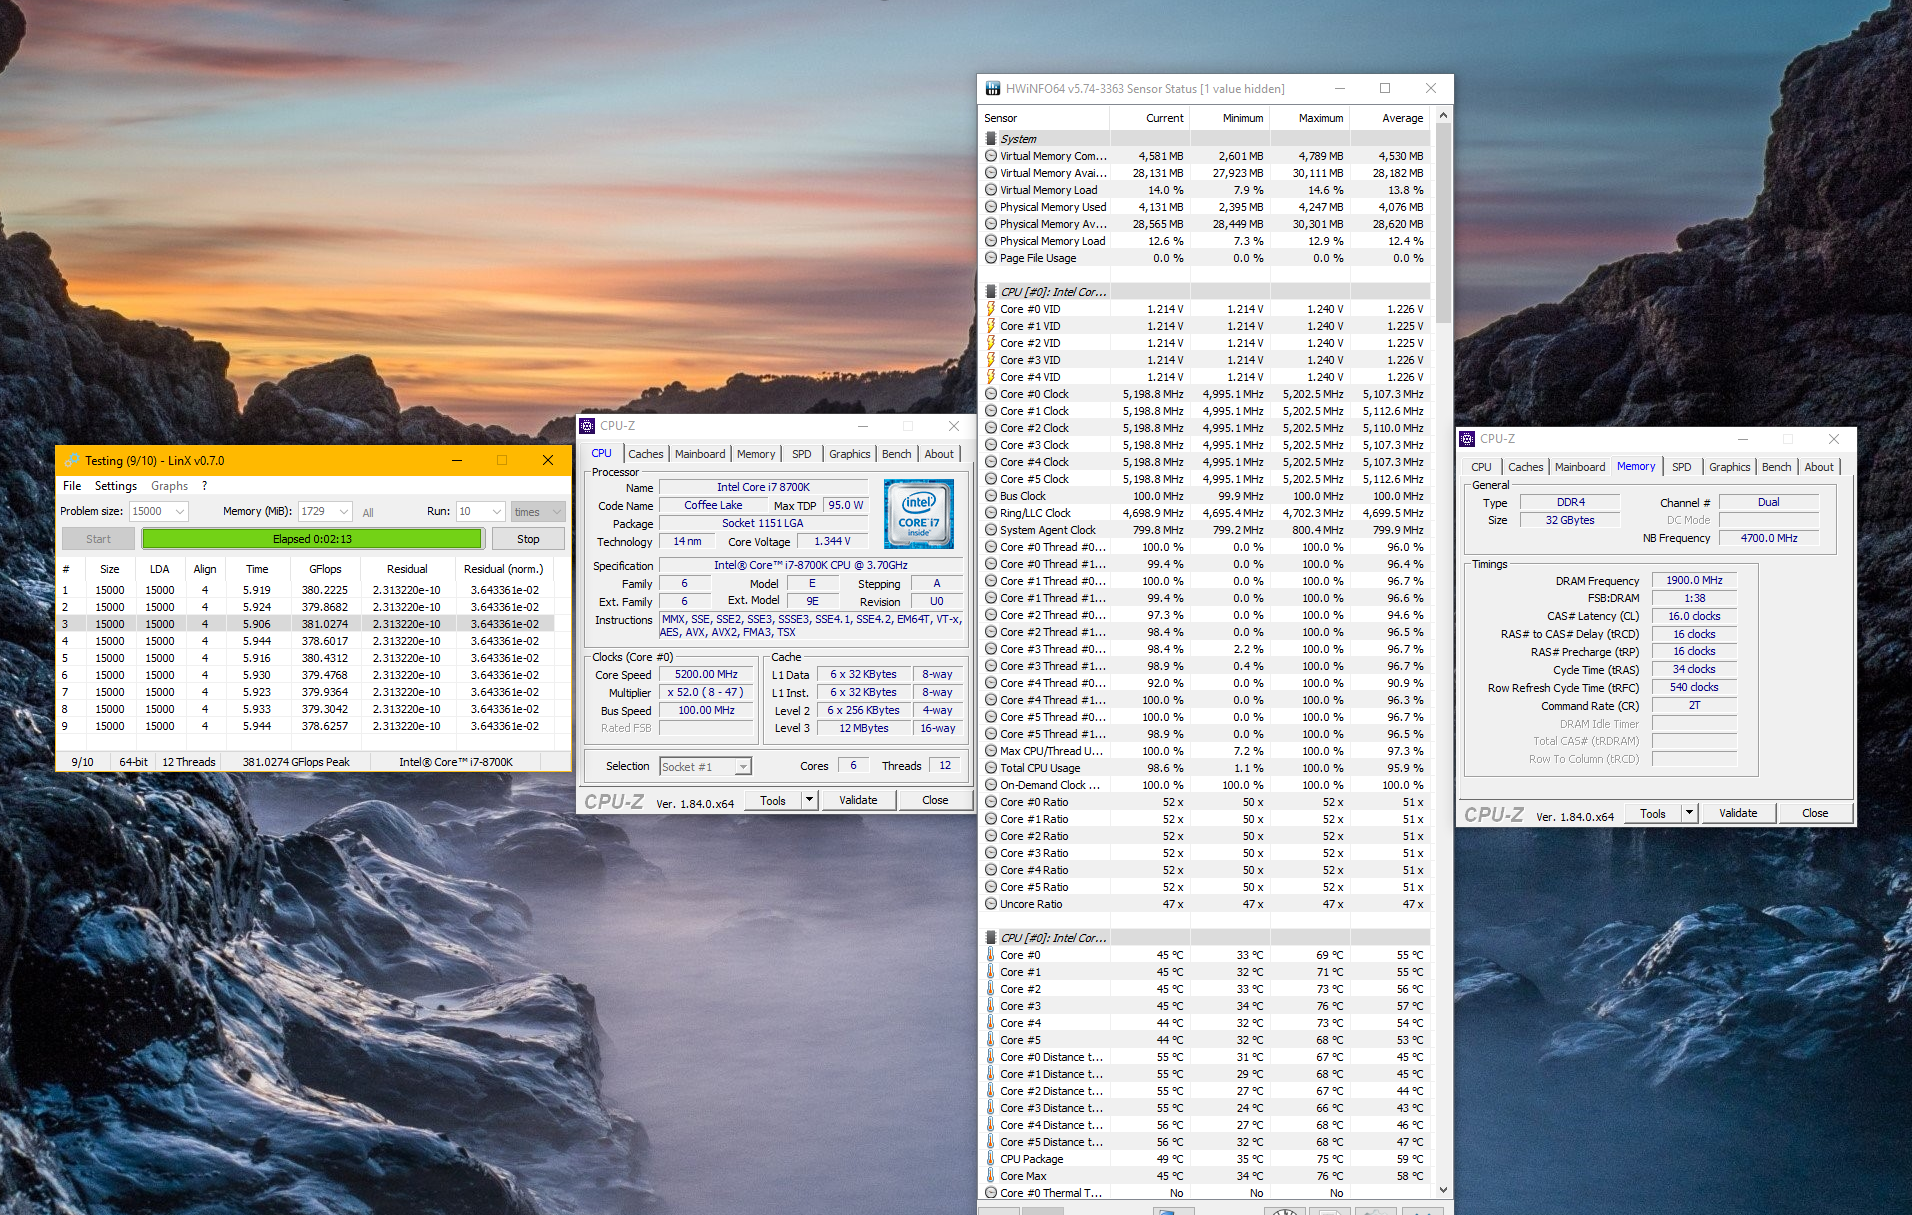1912x1215 pixels.
Task: Open the Settings menu in LinX
Action: [116, 486]
